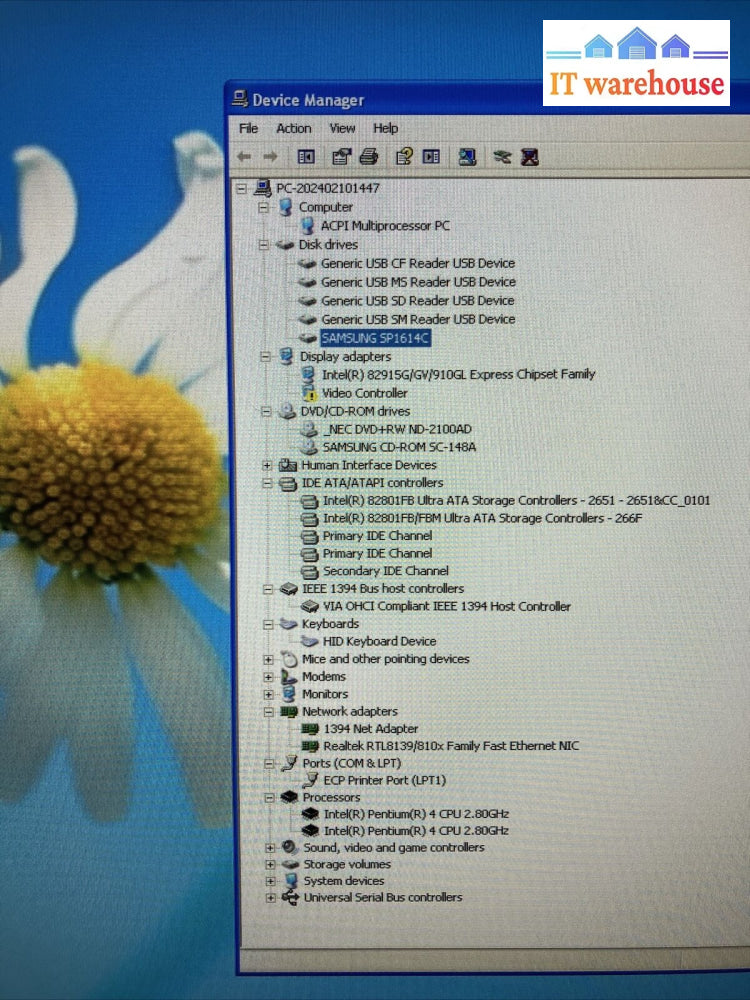Click the Disable device toolbar icon
750x1000 pixels.
(502, 157)
